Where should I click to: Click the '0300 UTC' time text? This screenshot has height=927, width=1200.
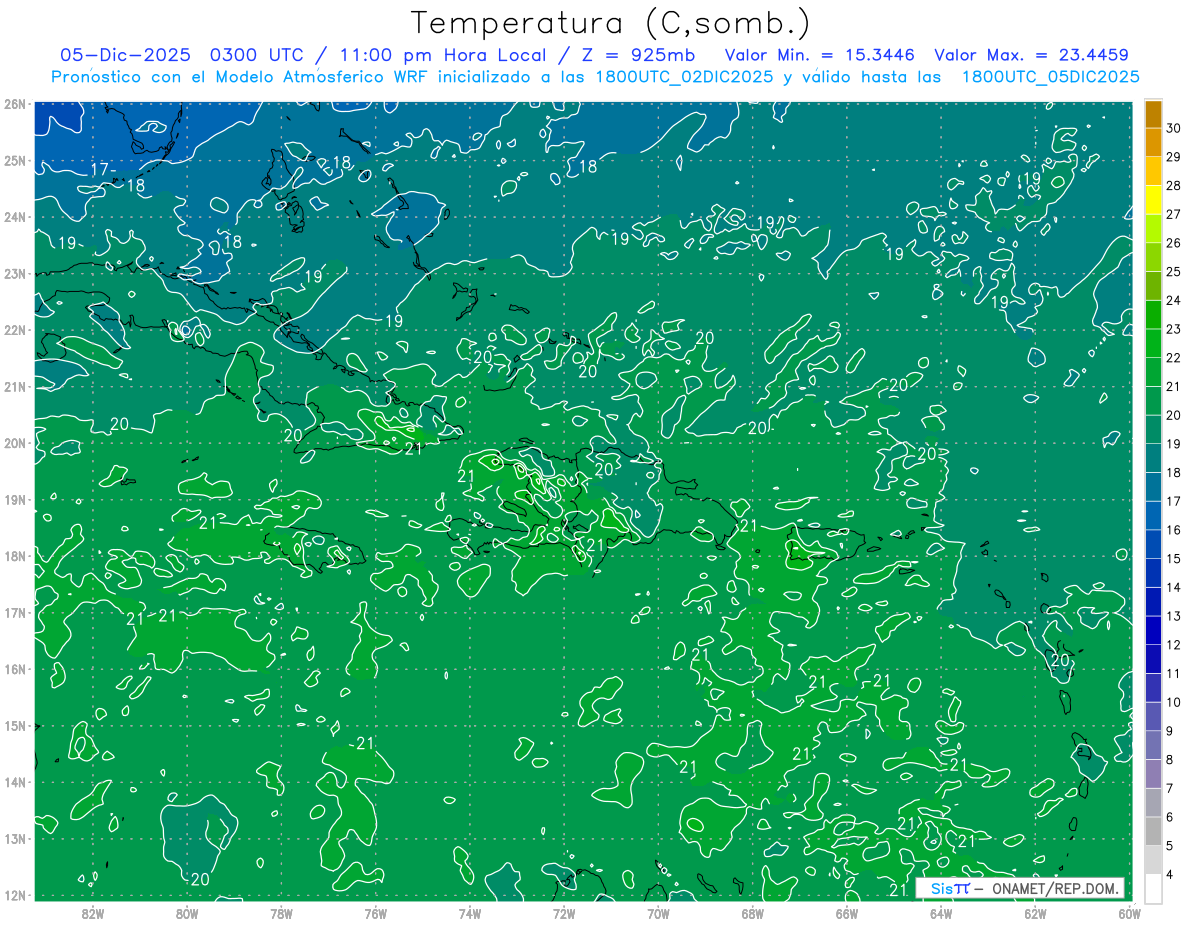[260, 55]
